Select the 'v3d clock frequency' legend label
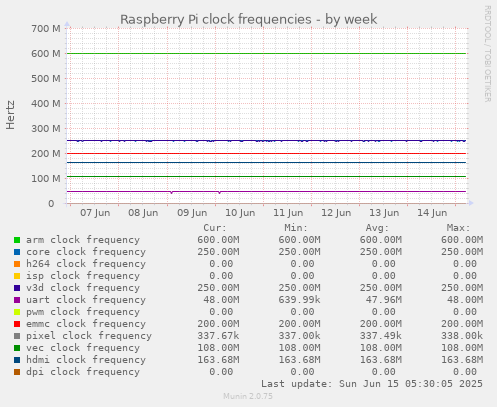 tap(83, 288)
